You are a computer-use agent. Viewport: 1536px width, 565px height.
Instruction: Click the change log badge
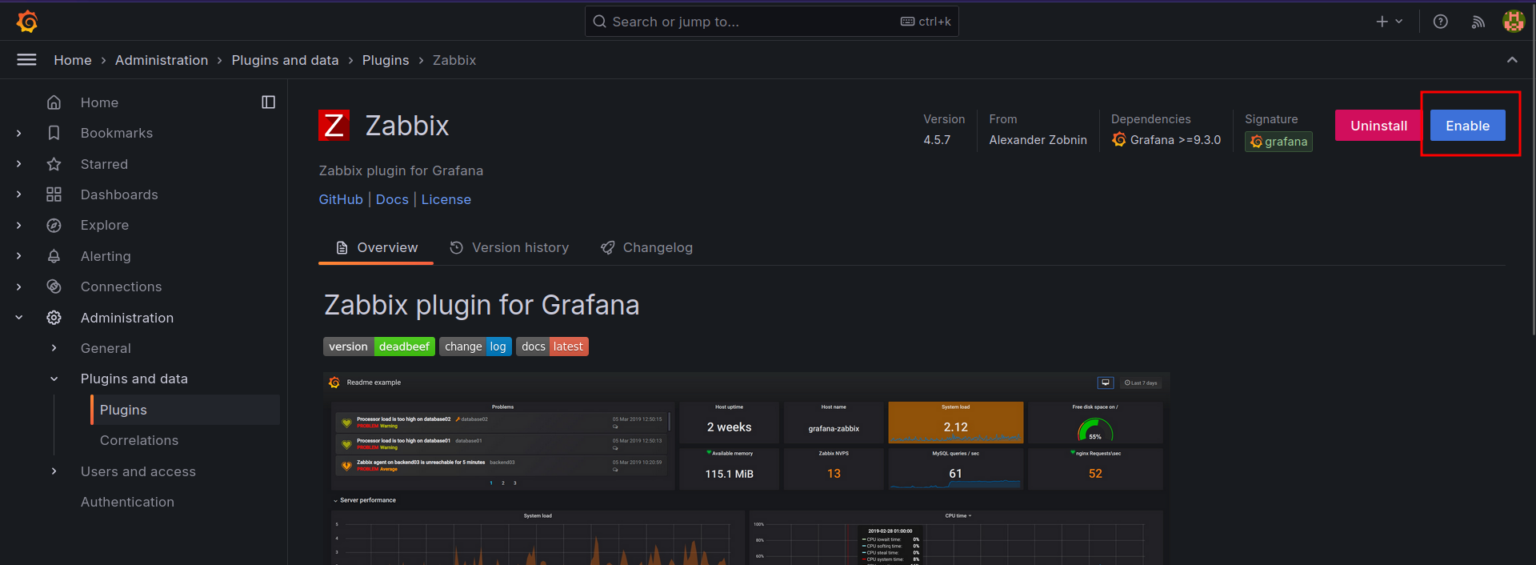[475, 346]
